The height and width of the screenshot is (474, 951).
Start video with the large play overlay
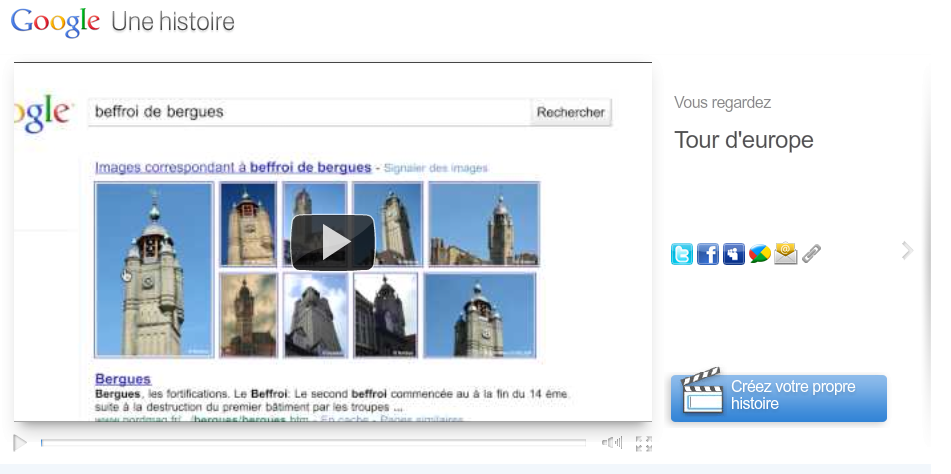point(333,242)
